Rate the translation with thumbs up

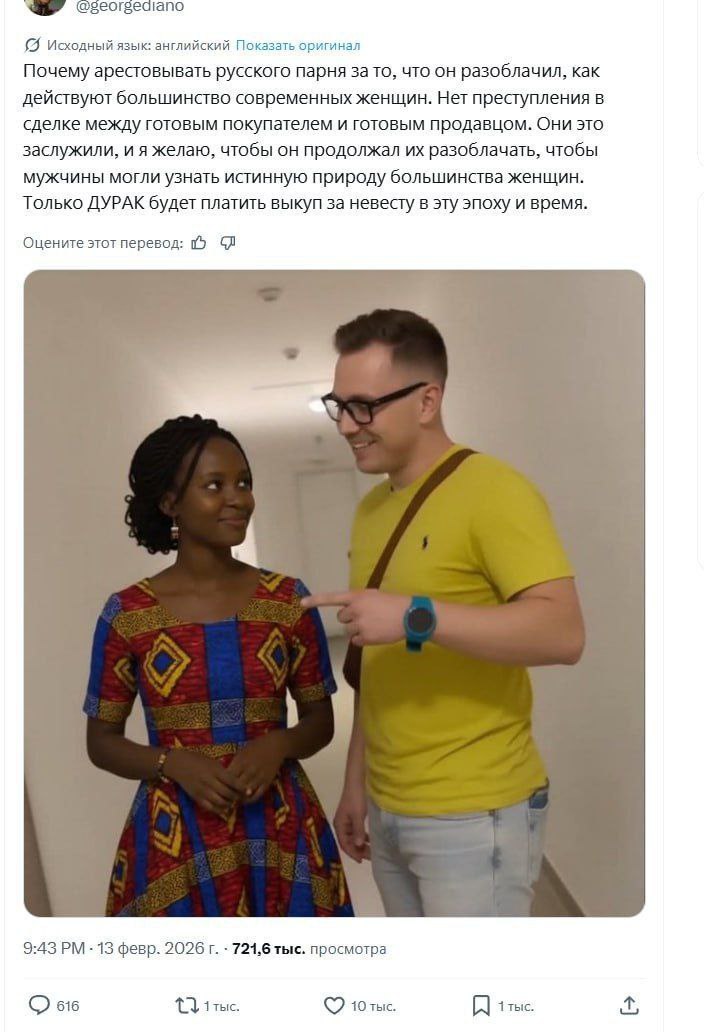pos(199,243)
